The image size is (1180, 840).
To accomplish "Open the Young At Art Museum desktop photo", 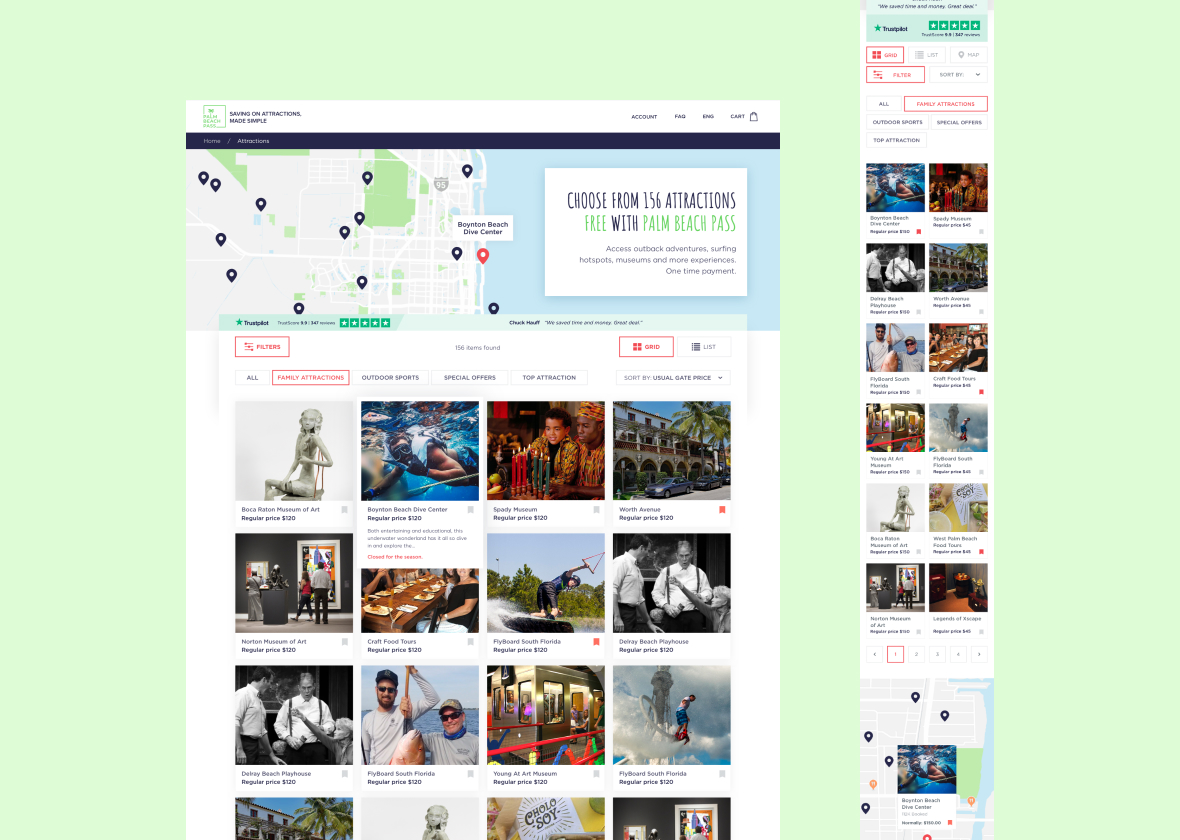I will click(x=546, y=715).
